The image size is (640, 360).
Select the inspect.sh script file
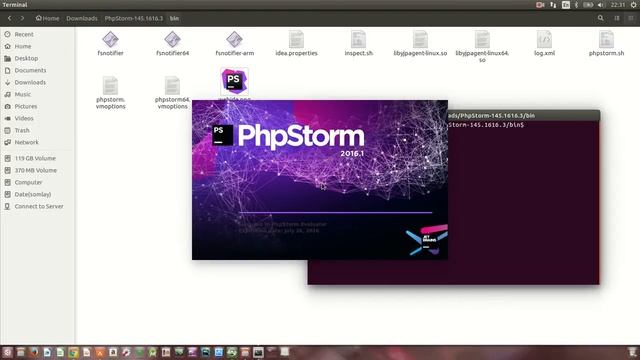point(358,43)
